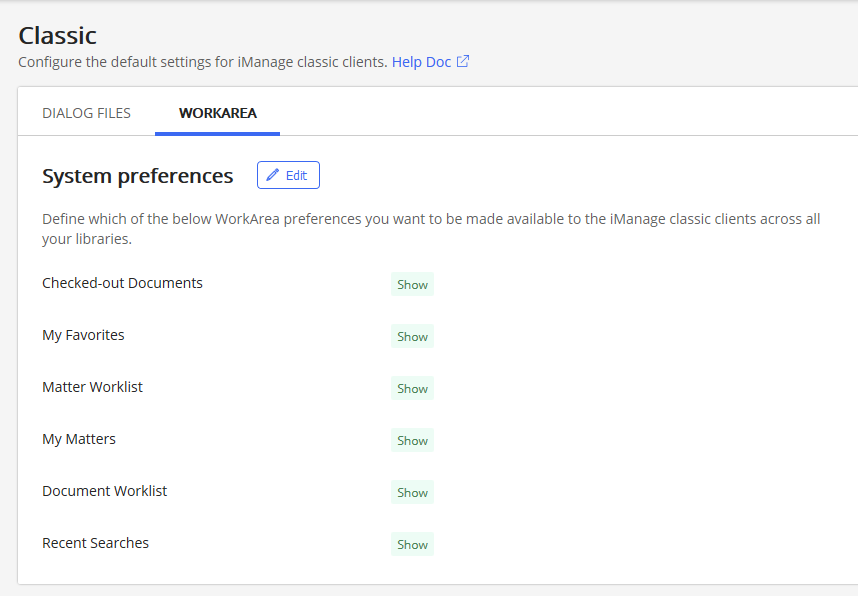Select the Workarea tab
This screenshot has height=596, width=858.
point(217,113)
